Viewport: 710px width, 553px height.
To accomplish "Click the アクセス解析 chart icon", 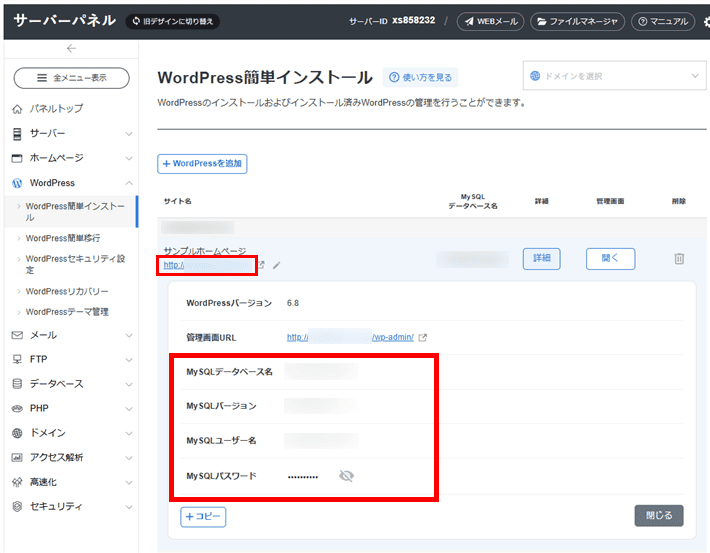I will click(x=17, y=457).
